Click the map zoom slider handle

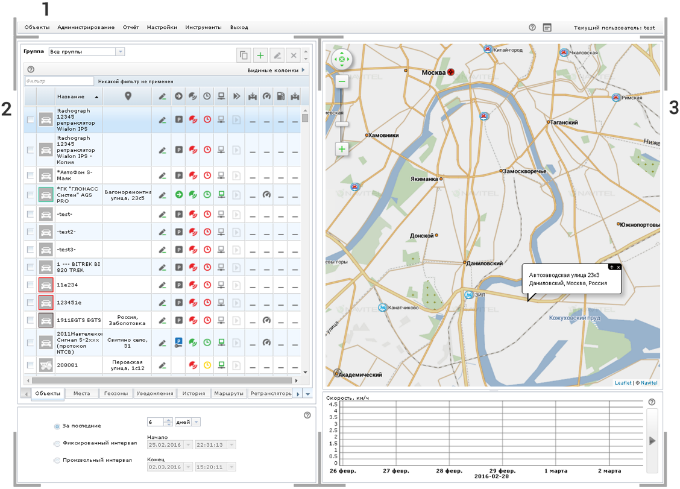342,123
